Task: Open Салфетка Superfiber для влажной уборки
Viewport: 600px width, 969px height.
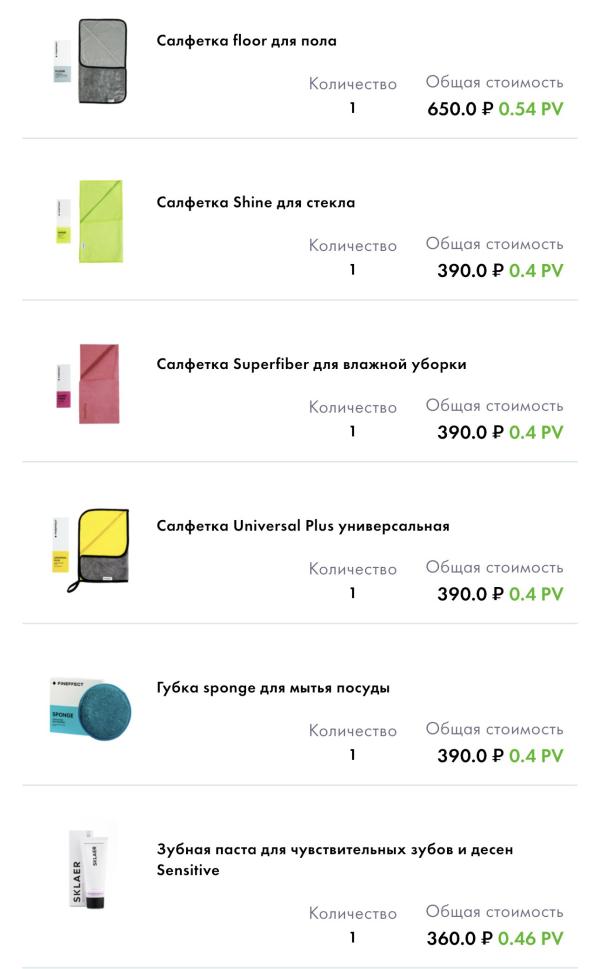Action: (x=311, y=365)
